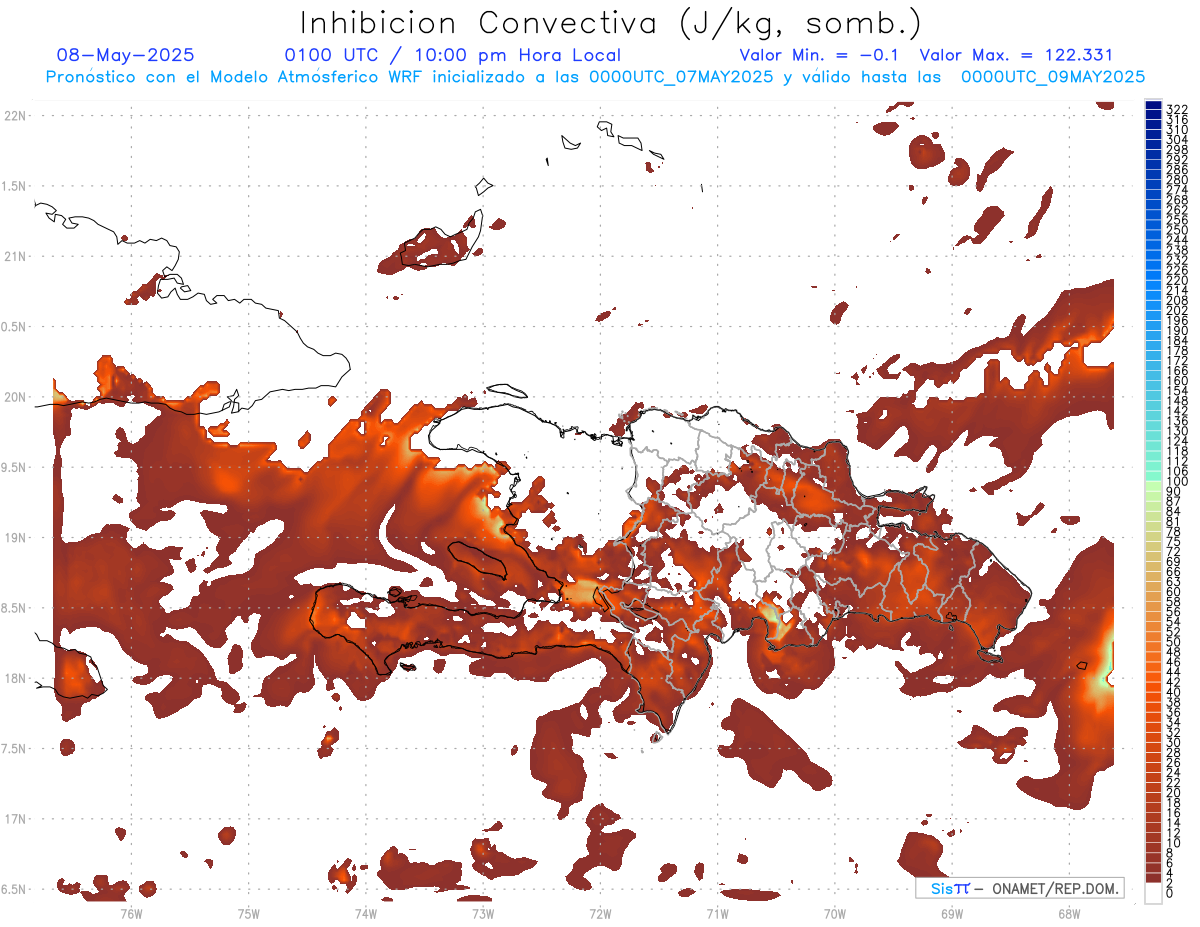Click the time '0100 UTC / 10:00 pm Hora Local'

coord(453,55)
